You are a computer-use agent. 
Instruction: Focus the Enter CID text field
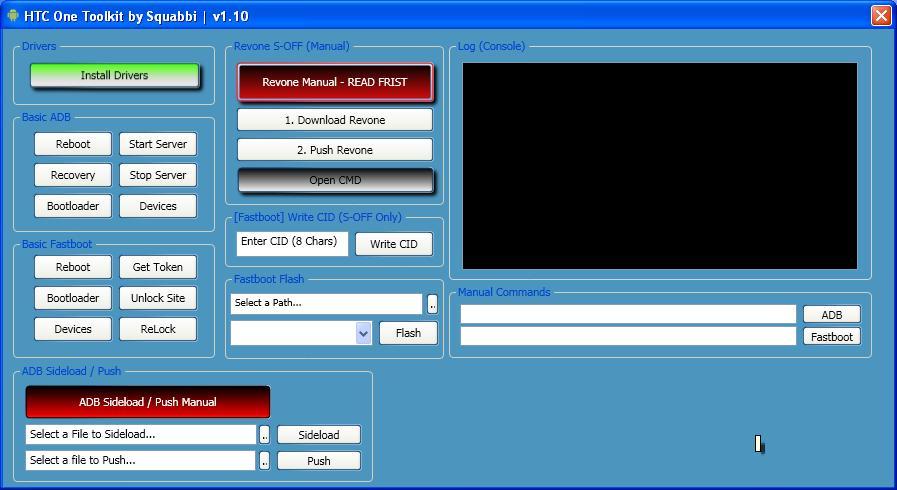[x=292, y=242]
